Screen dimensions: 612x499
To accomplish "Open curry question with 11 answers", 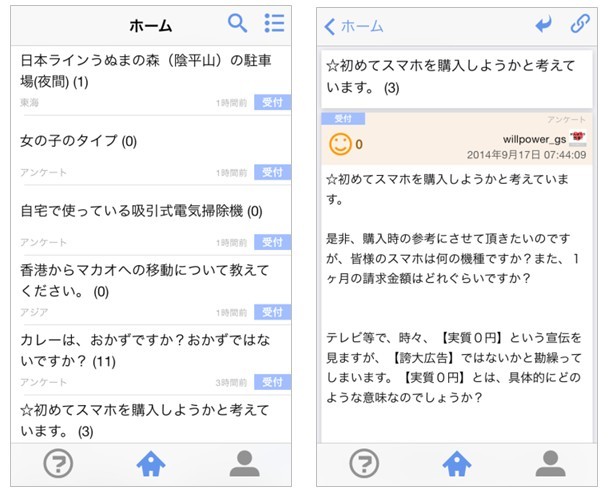I will click(x=151, y=360).
